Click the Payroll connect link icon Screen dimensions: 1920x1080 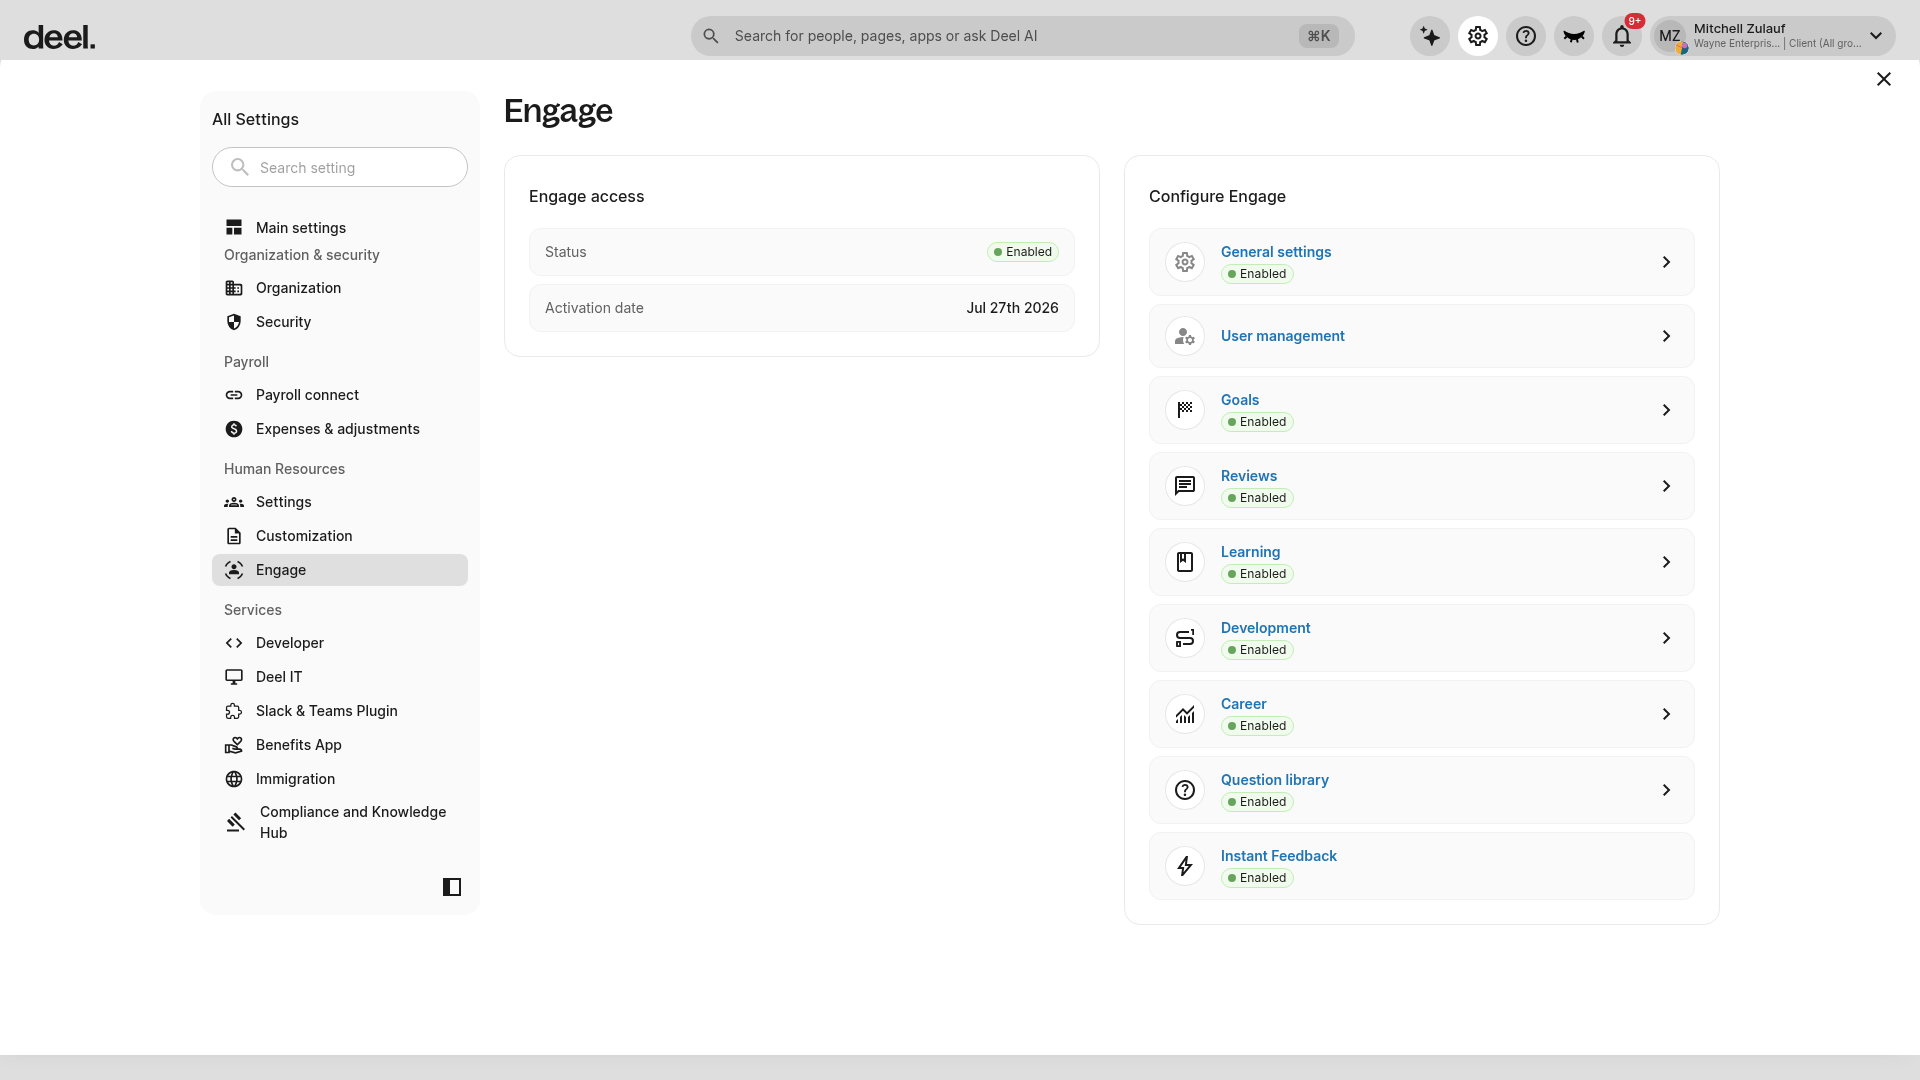234,395
